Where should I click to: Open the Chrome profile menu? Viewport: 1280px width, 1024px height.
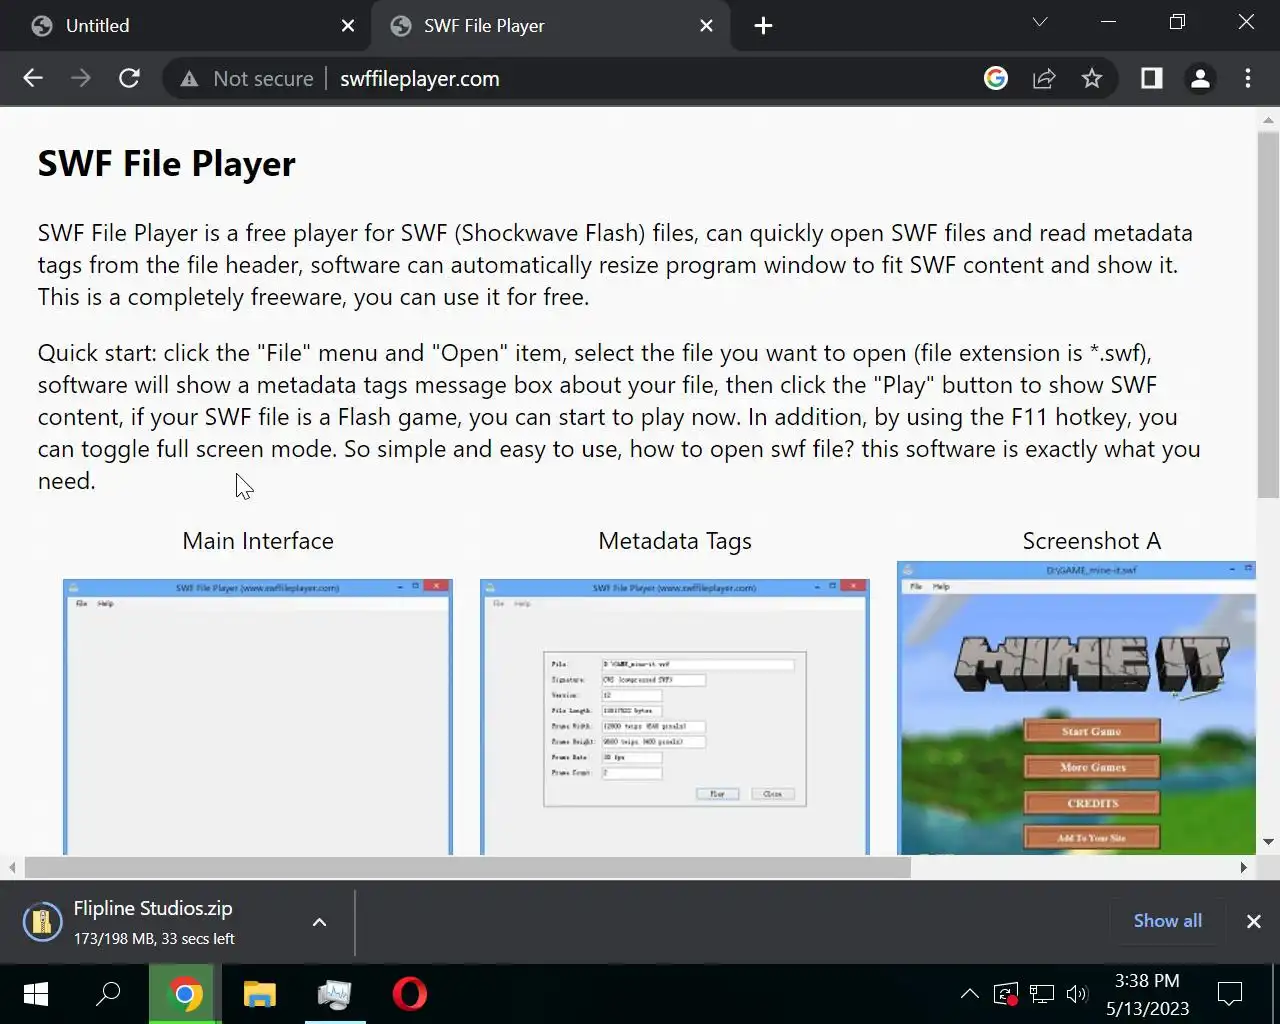pos(1200,79)
